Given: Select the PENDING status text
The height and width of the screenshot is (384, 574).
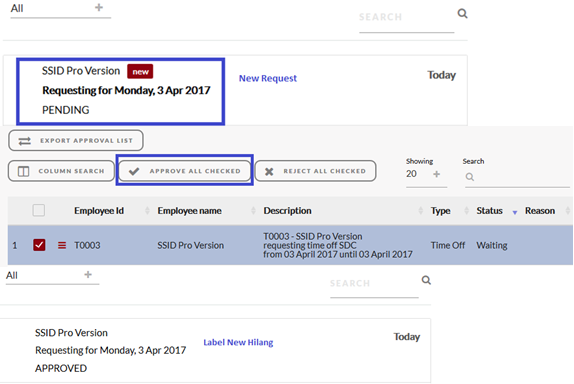Looking at the screenshot, I should 66,110.
